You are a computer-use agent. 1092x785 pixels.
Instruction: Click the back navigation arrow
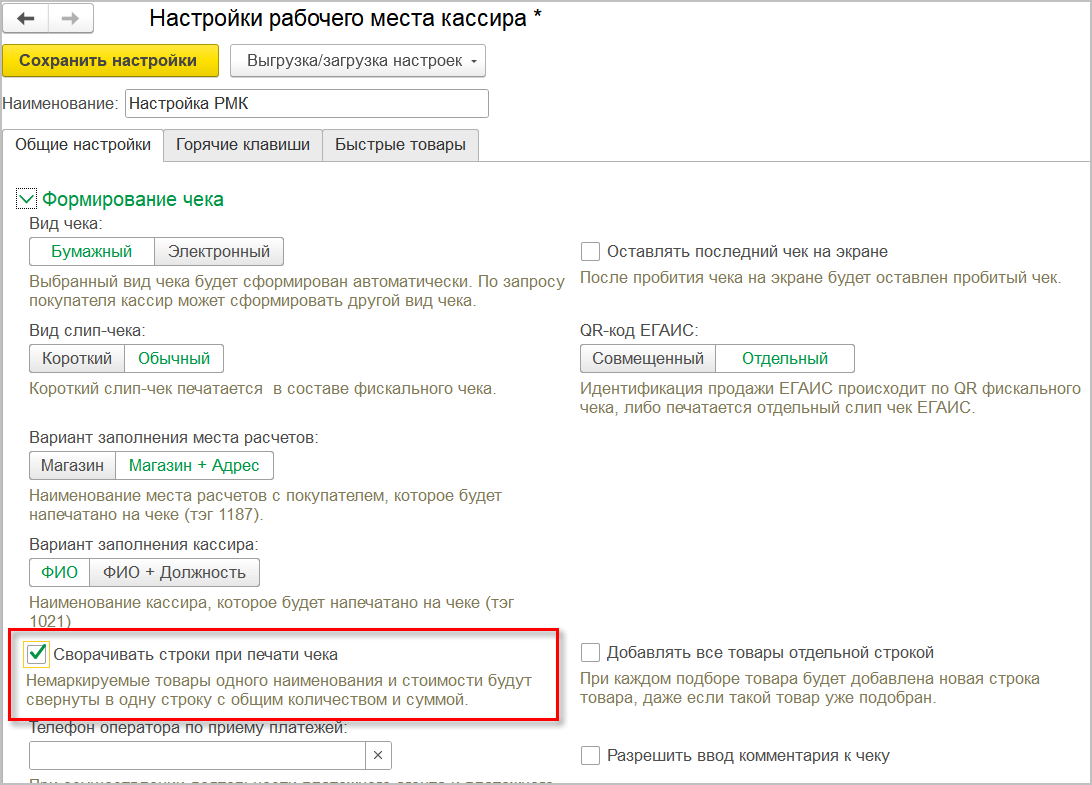[x=26, y=18]
